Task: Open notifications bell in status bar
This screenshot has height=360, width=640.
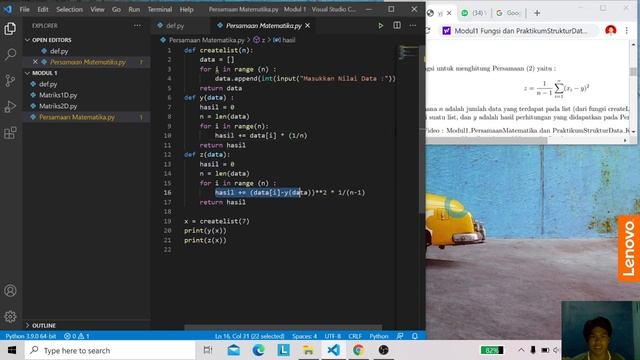Action: click(415, 336)
